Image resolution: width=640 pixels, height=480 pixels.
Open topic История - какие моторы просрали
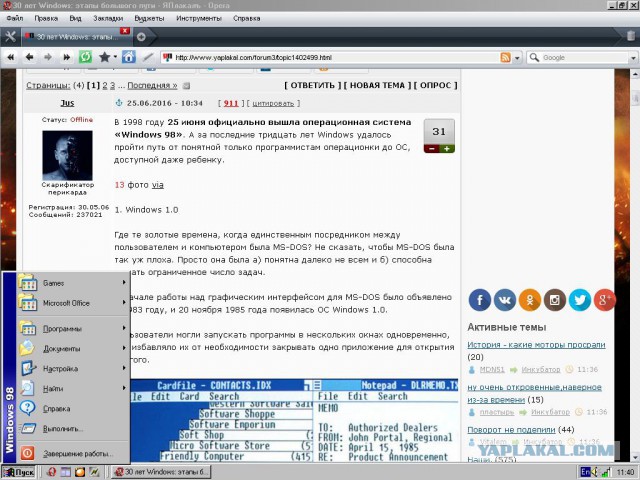click(x=536, y=345)
